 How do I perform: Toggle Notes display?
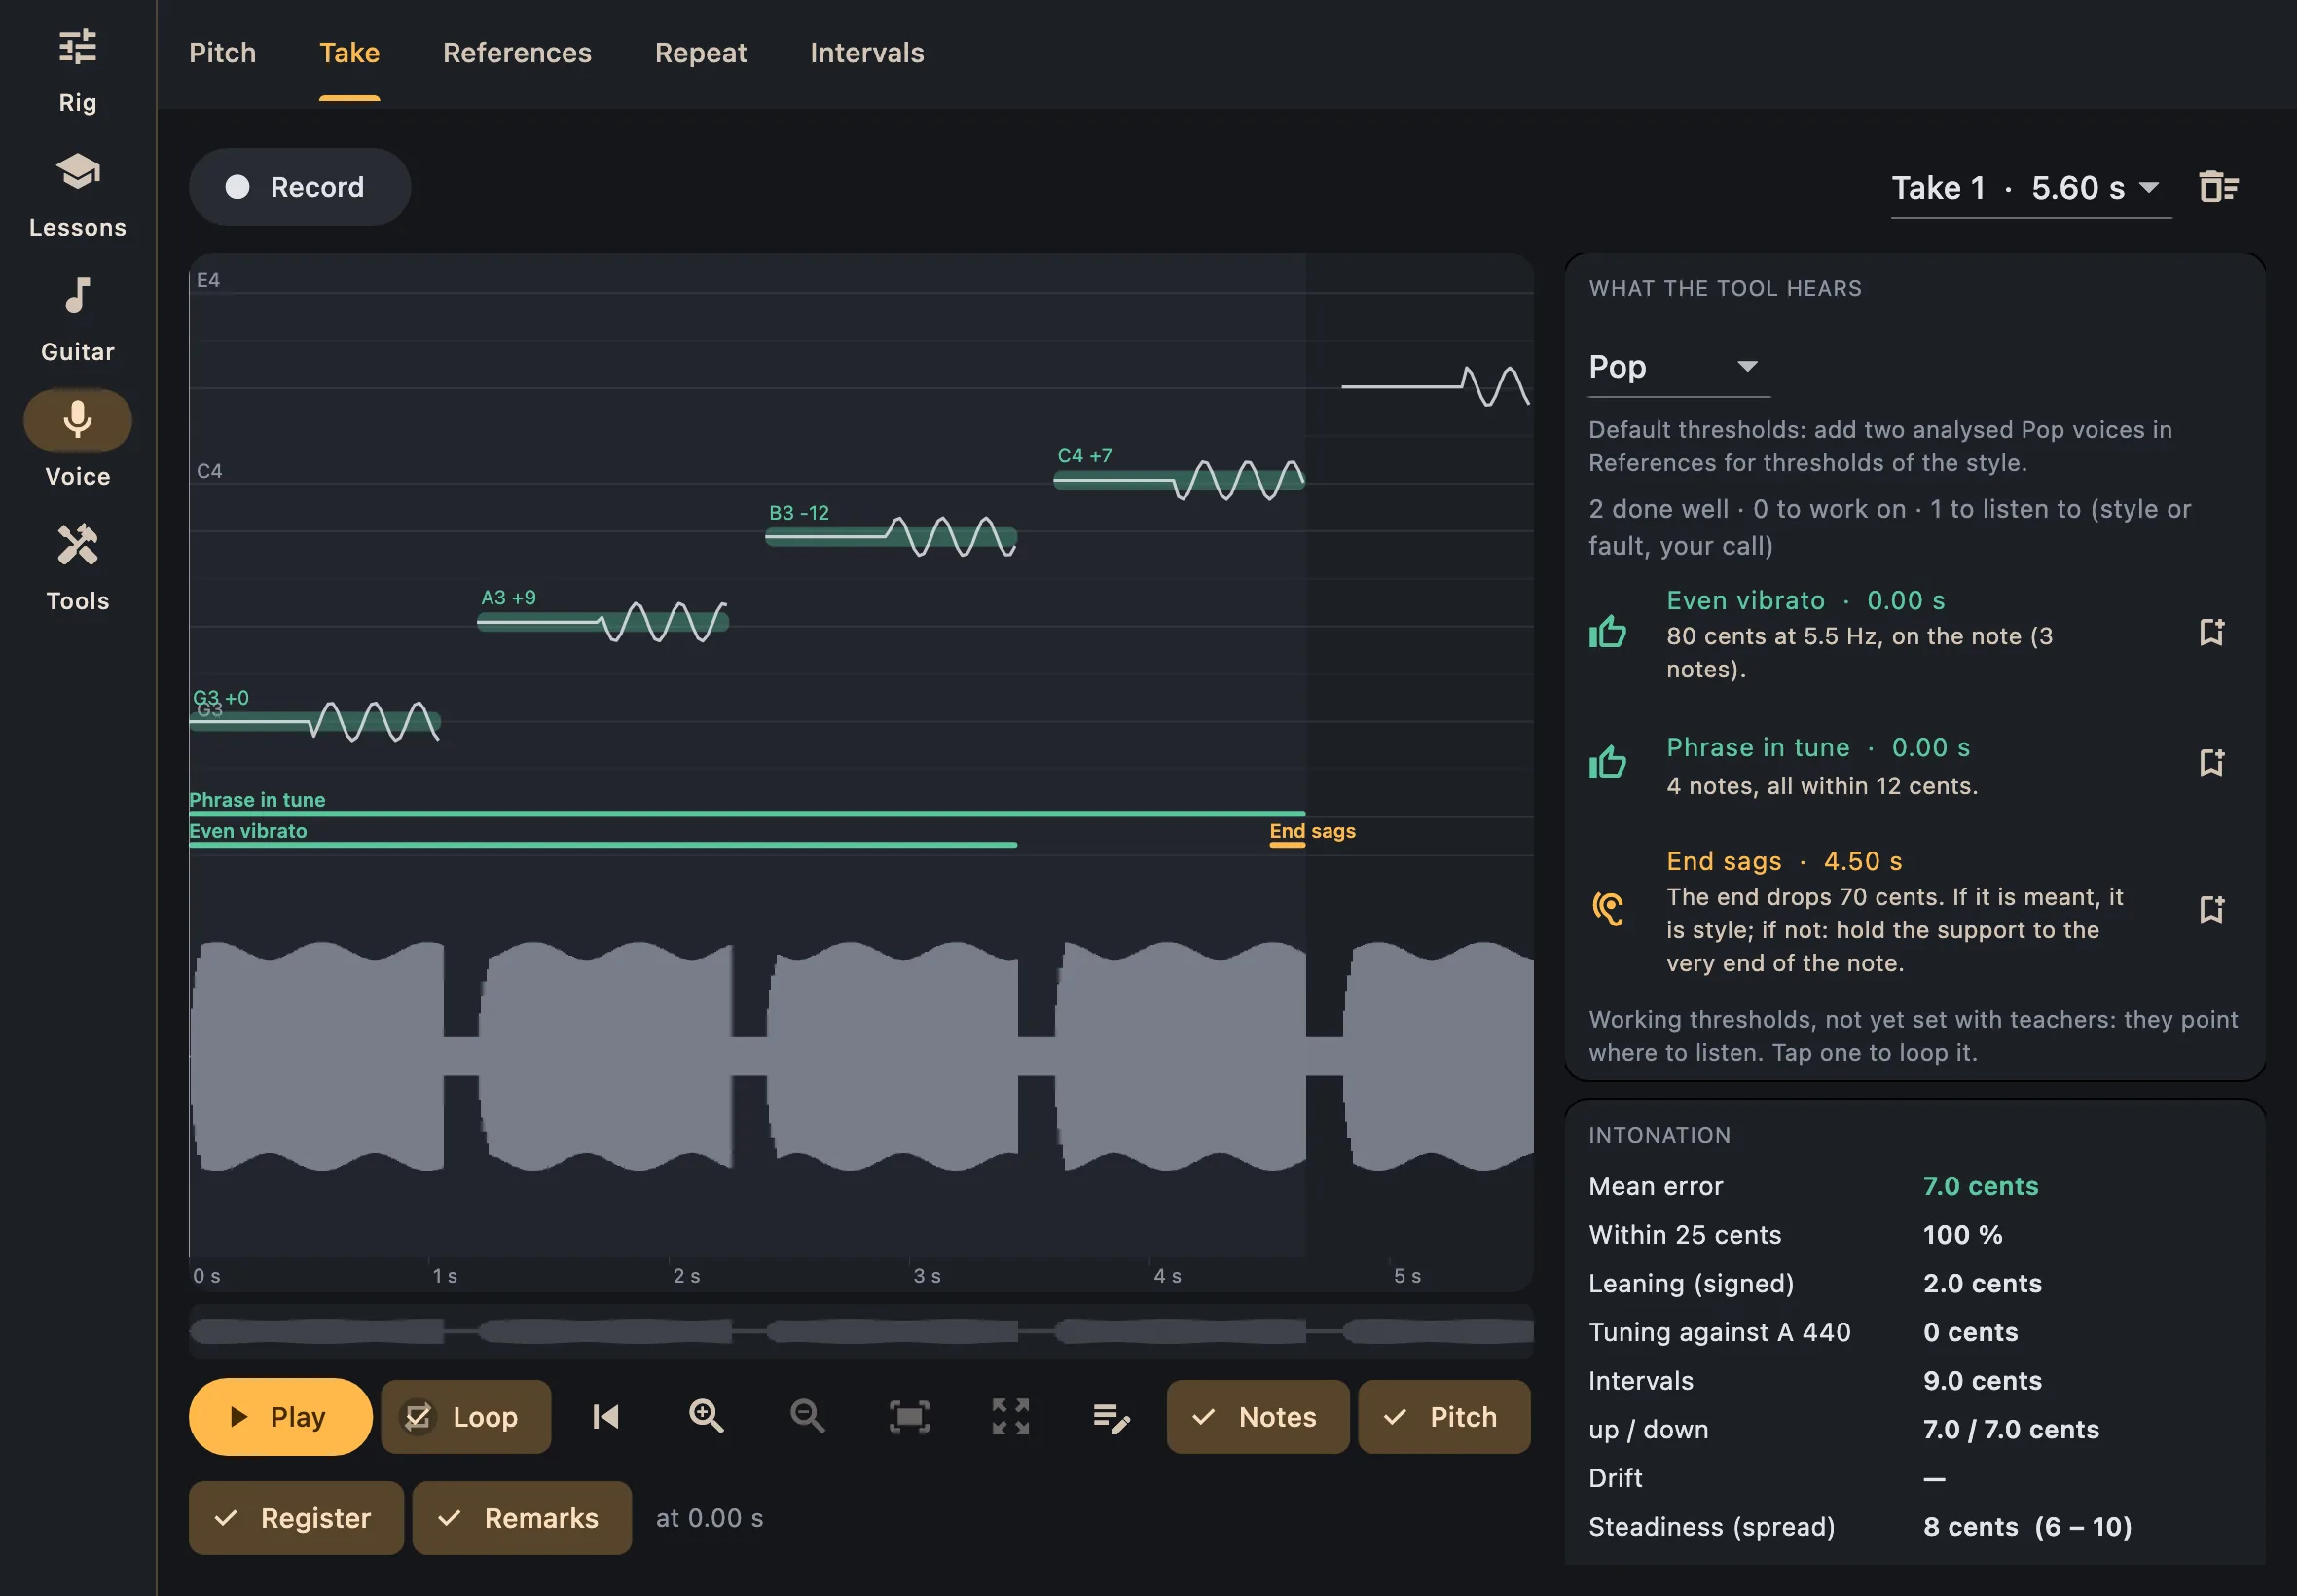pyautogui.click(x=1257, y=1416)
